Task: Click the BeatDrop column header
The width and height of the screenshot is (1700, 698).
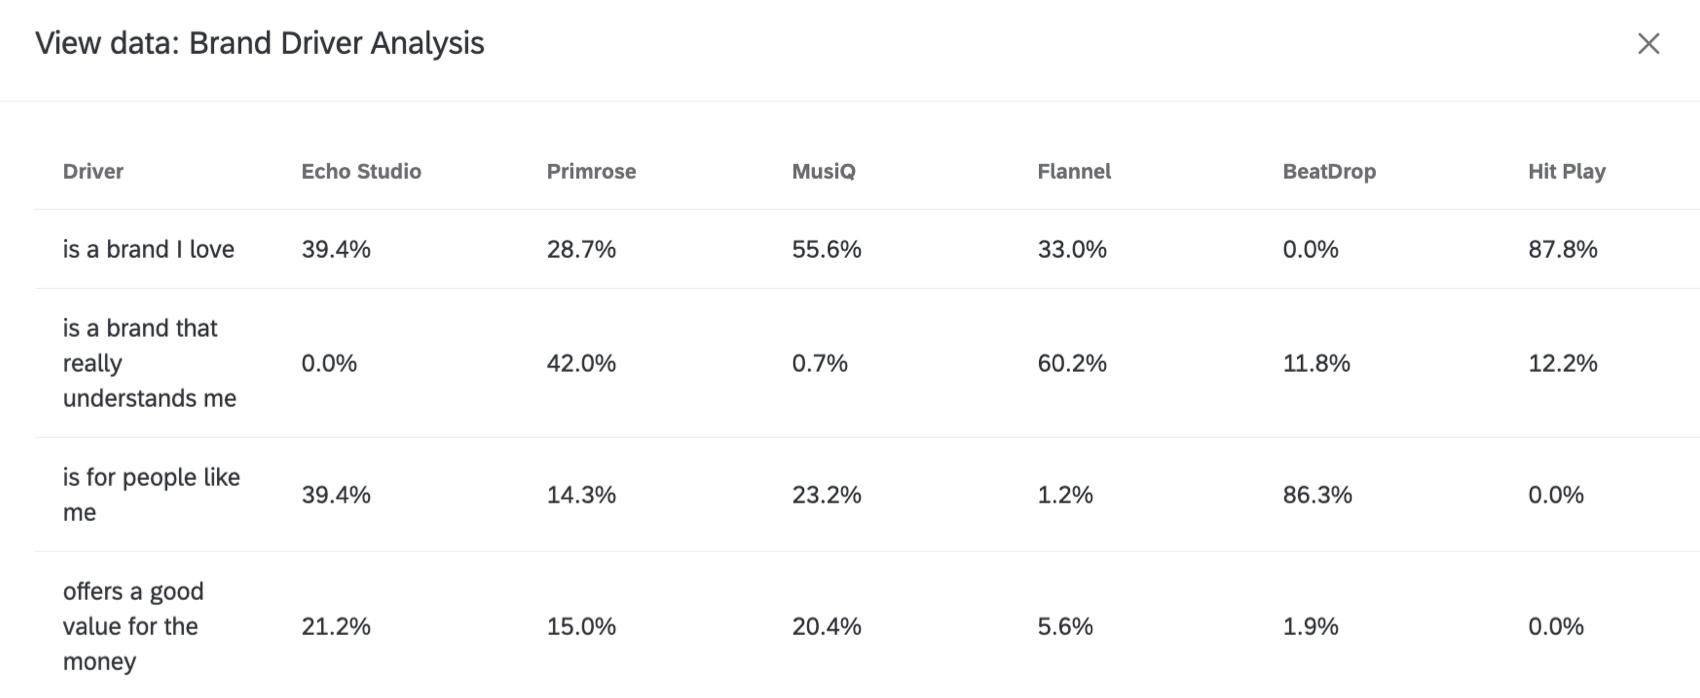Action: tap(1329, 171)
